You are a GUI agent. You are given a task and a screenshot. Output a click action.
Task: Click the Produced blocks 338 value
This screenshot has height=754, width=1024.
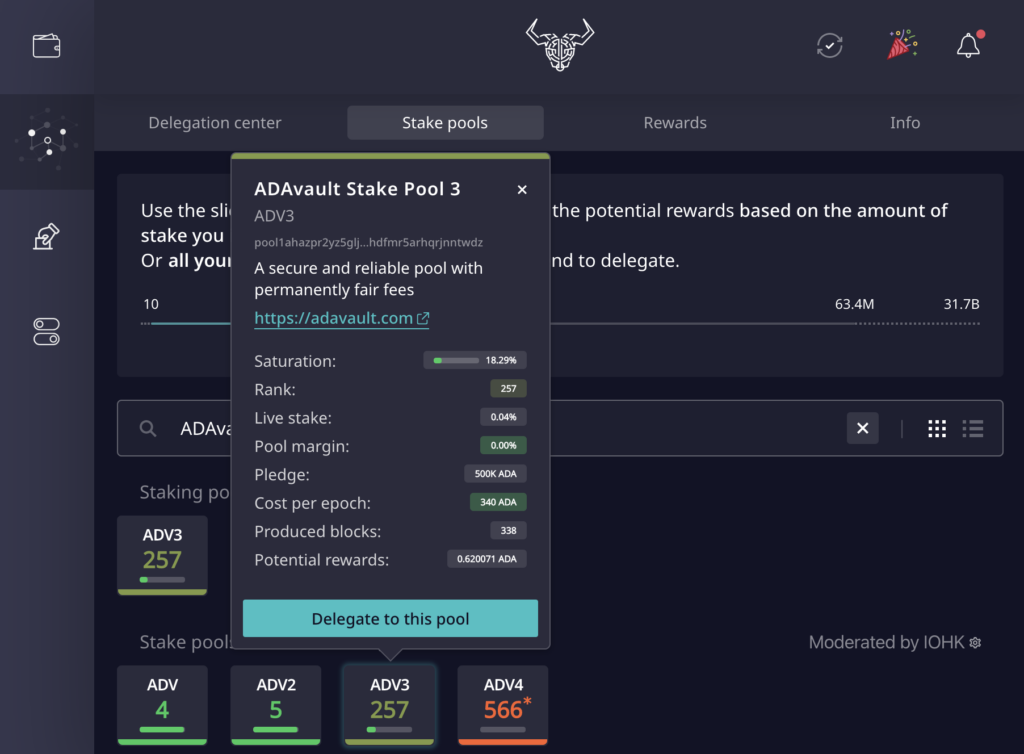(x=509, y=531)
